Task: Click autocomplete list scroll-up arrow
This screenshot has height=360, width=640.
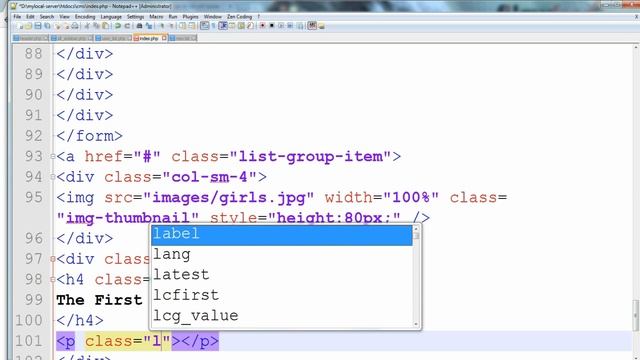Action: point(416,229)
